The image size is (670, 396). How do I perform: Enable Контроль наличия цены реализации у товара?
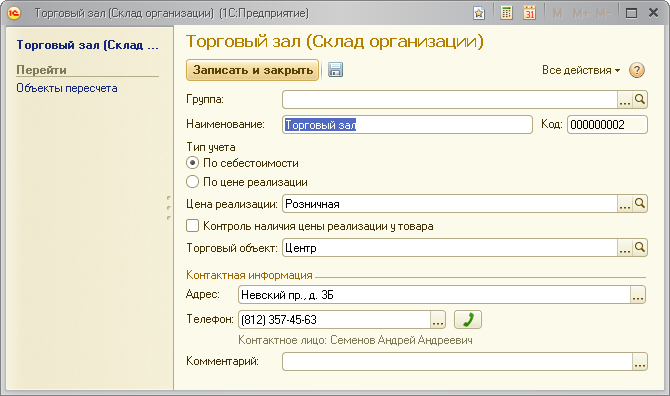click(x=192, y=226)
